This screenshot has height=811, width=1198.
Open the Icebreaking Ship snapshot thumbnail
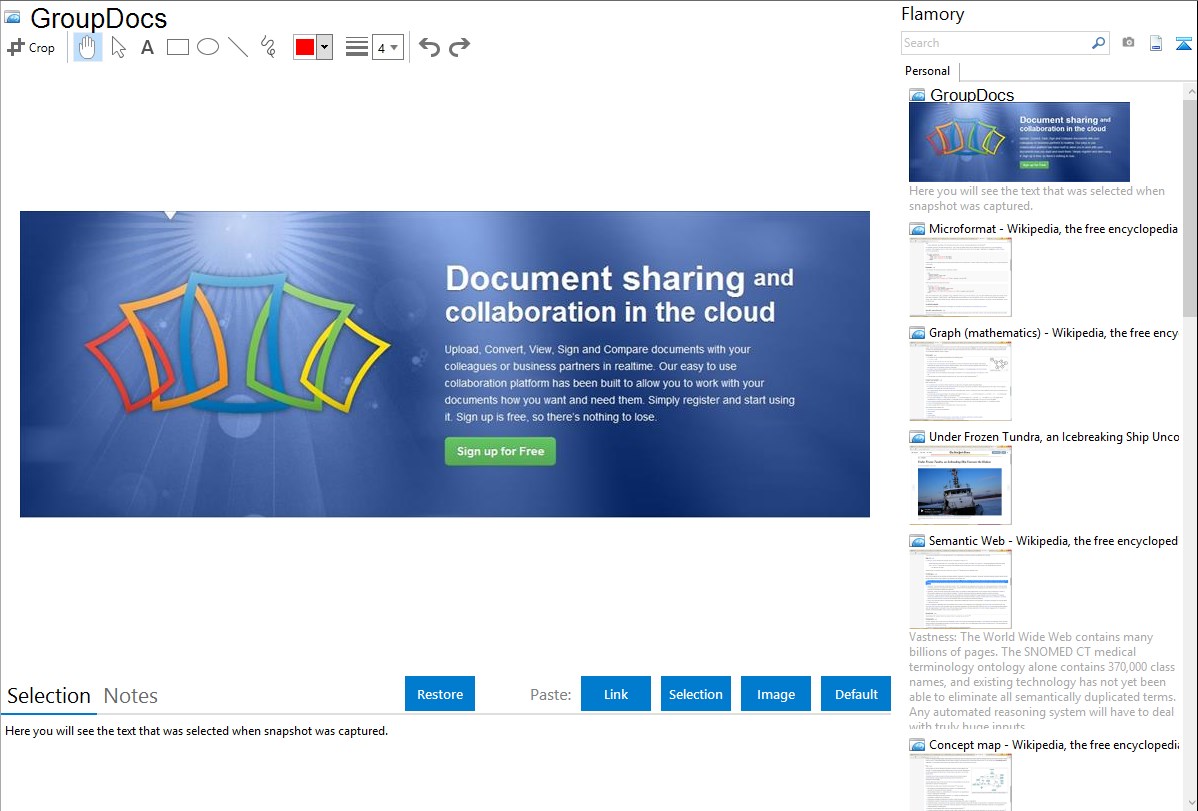pos(960,485)
